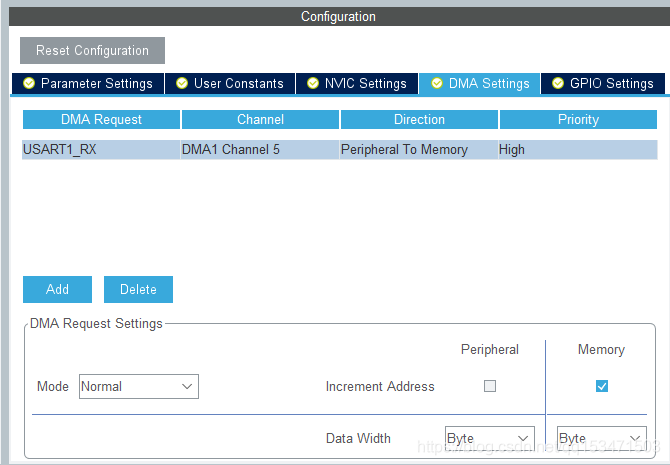
Task: Click the Reset Configuration button
Action: [x=92, y=50]
